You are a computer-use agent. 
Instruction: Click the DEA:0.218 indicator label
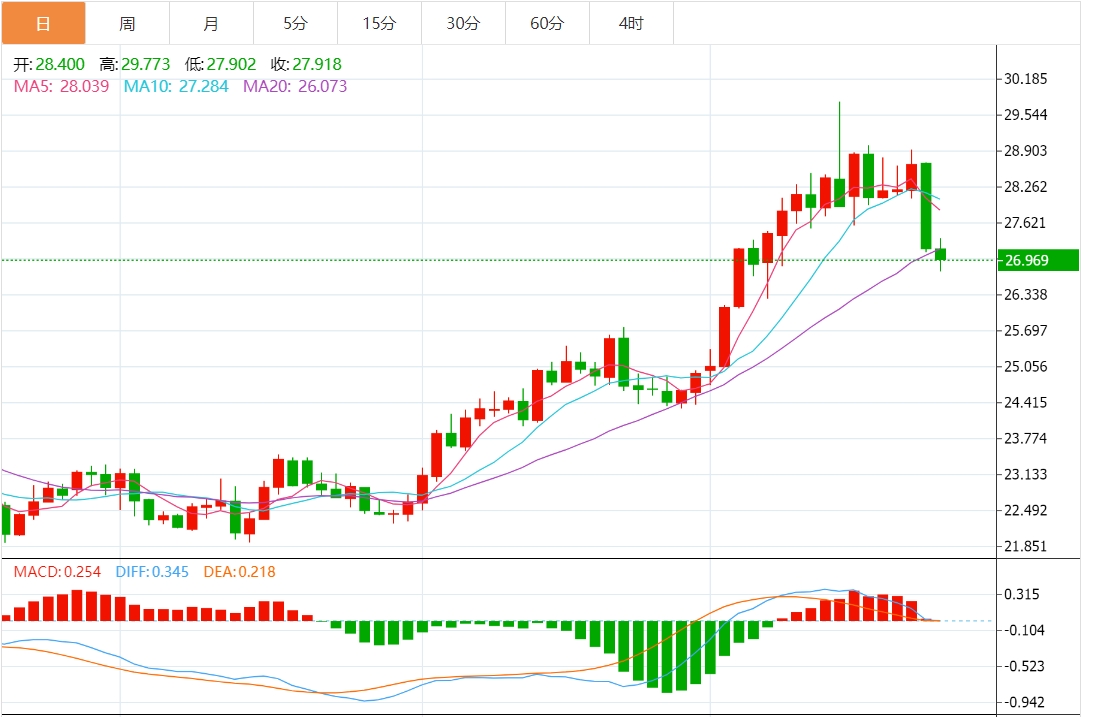[x=239, y=572]
